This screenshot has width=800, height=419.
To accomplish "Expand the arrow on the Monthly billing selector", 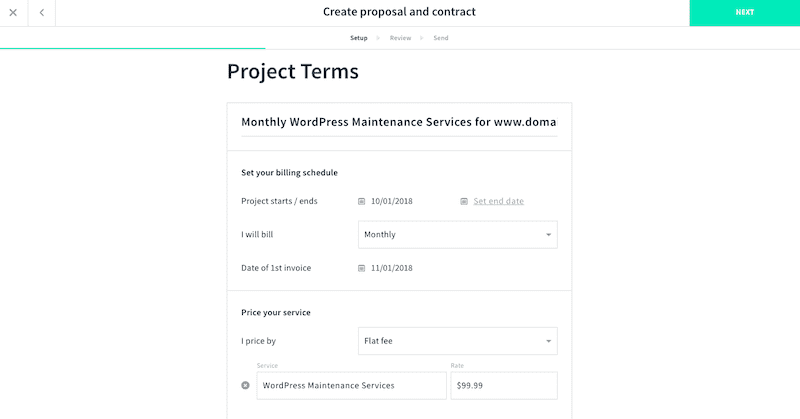I will click(548, 235).
